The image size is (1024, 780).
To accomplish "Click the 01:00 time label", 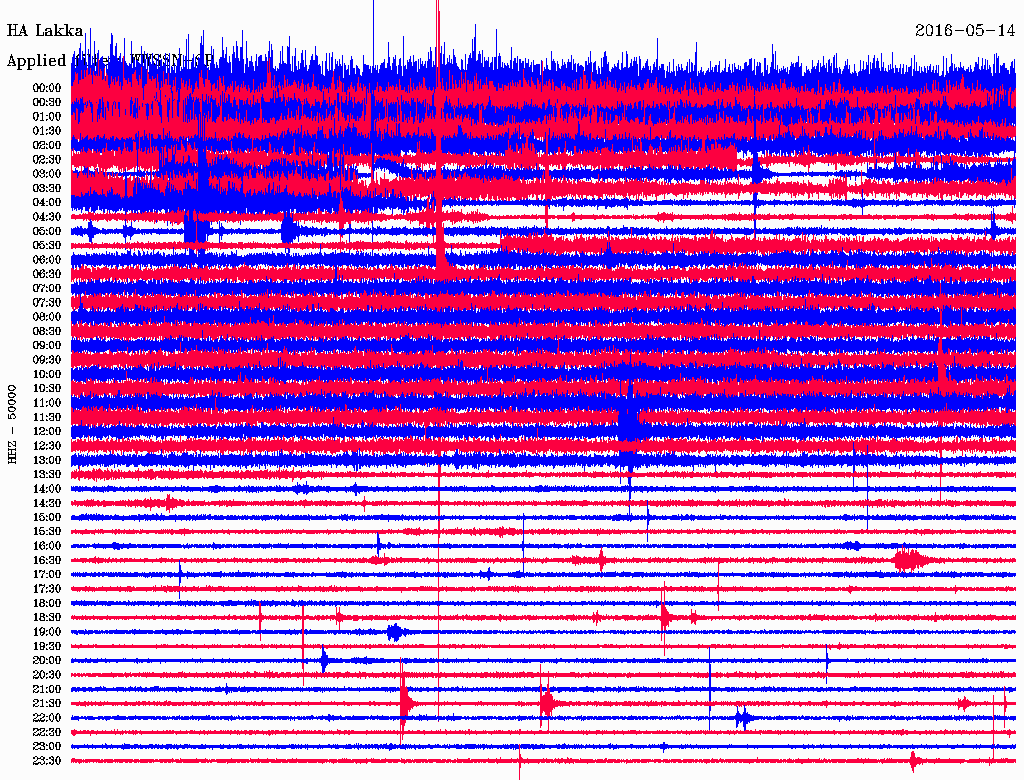I will (47, 117).
